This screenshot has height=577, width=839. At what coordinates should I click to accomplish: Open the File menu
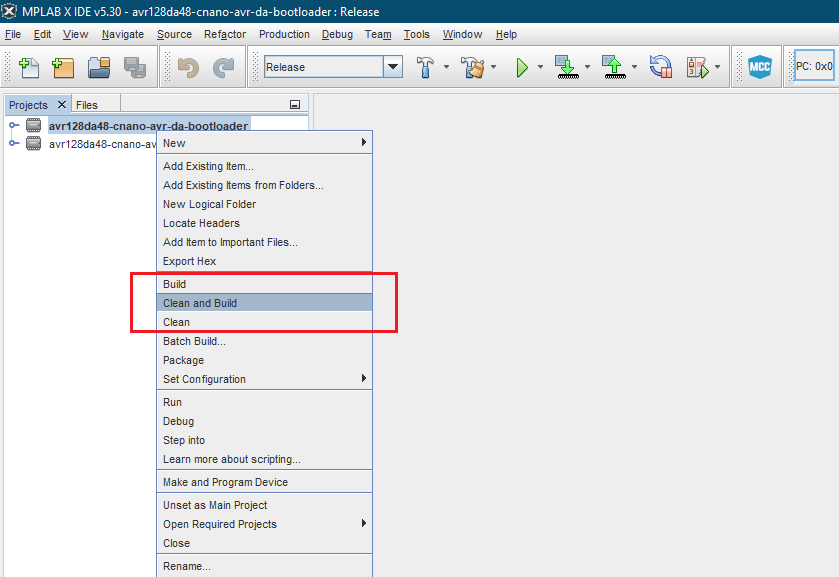pos(13,34)
